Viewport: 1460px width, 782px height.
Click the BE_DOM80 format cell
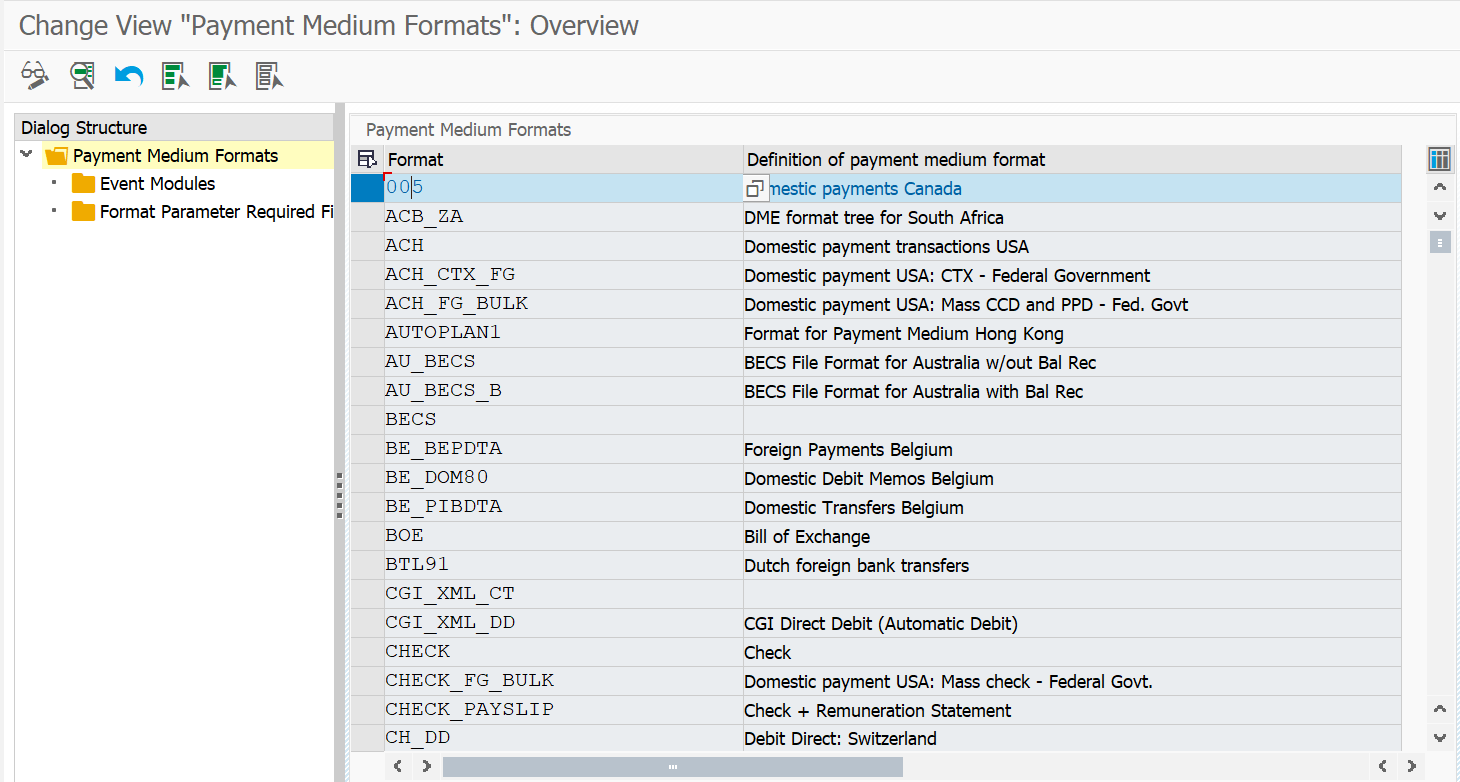coord(563,478)
